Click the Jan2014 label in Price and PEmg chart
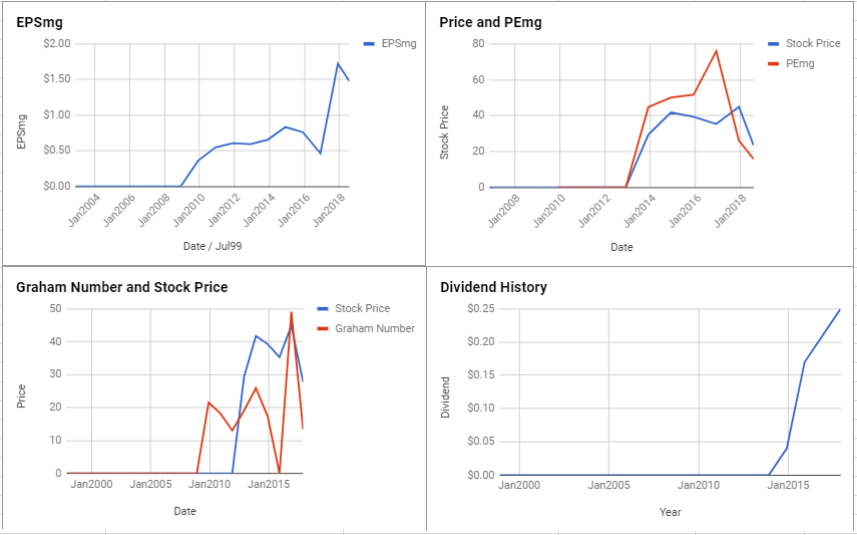857x535 pixels. (x=638, y=211)
